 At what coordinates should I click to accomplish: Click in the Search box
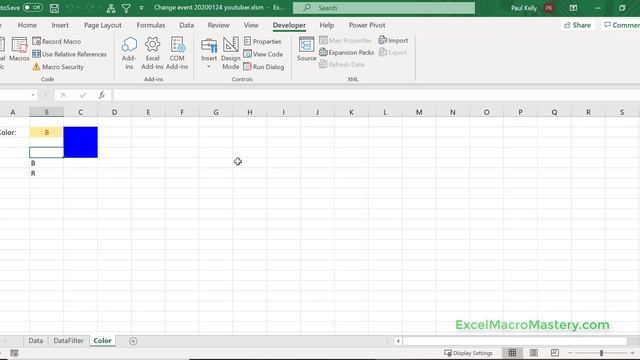(x=384, y=8)
